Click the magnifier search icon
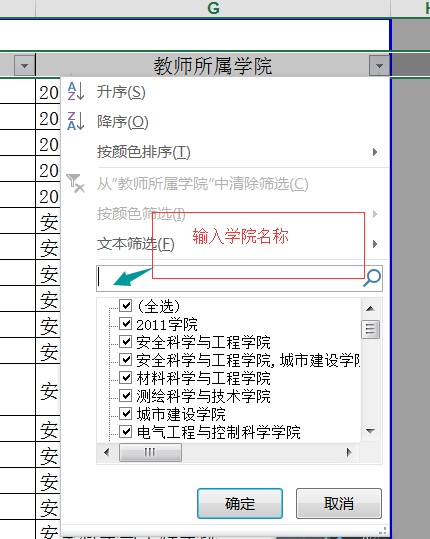This screenshot has width=430, height=539. click(372, 278)
